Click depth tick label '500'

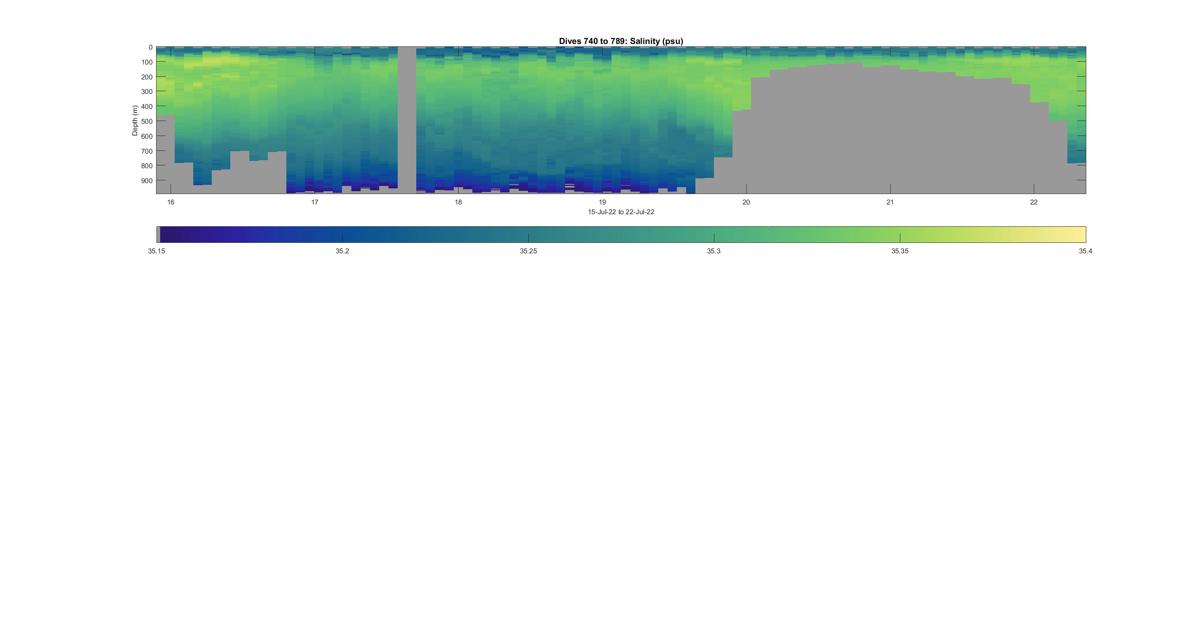tap(146, 122)
